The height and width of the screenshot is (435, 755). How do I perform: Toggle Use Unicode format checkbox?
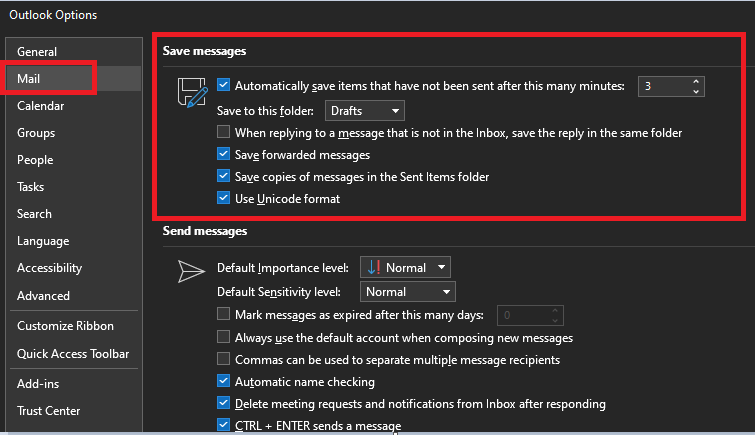(x=223, y=198)
